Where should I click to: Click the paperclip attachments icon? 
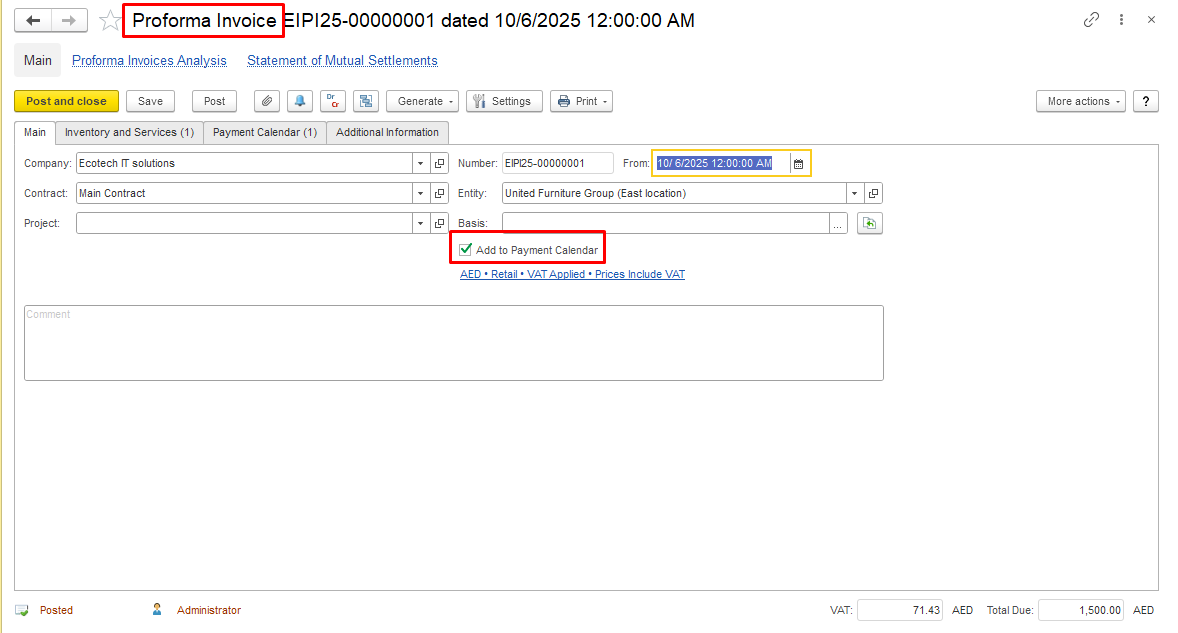266,101
